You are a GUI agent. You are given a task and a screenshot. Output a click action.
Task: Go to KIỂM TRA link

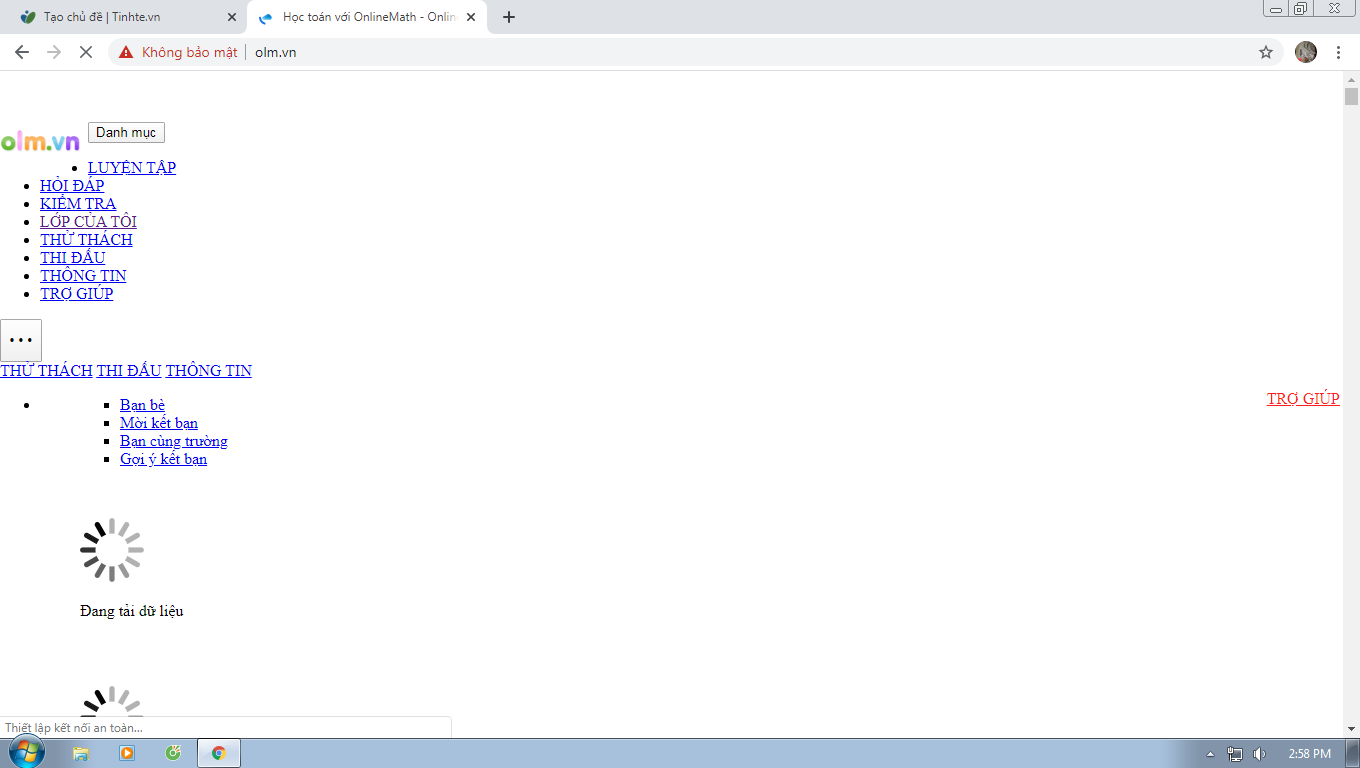pos(78,204)
